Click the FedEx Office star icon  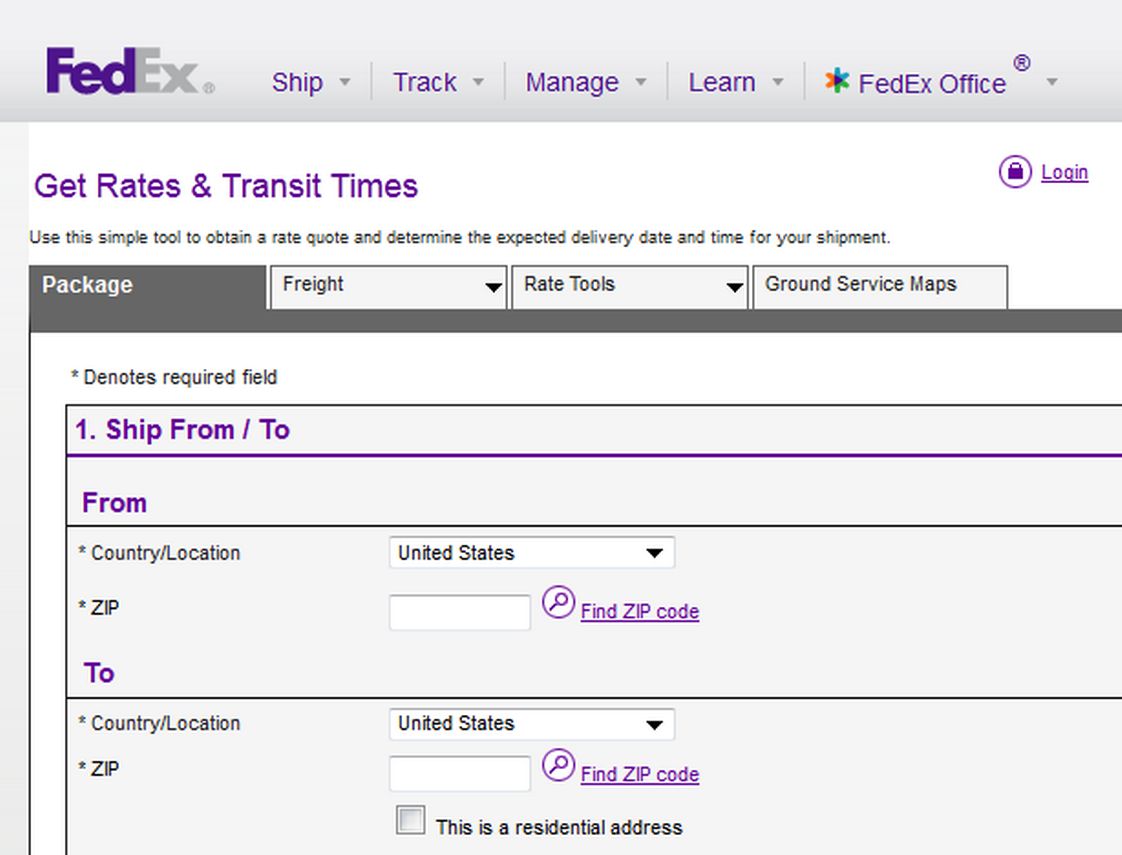[x=837, y=81]
